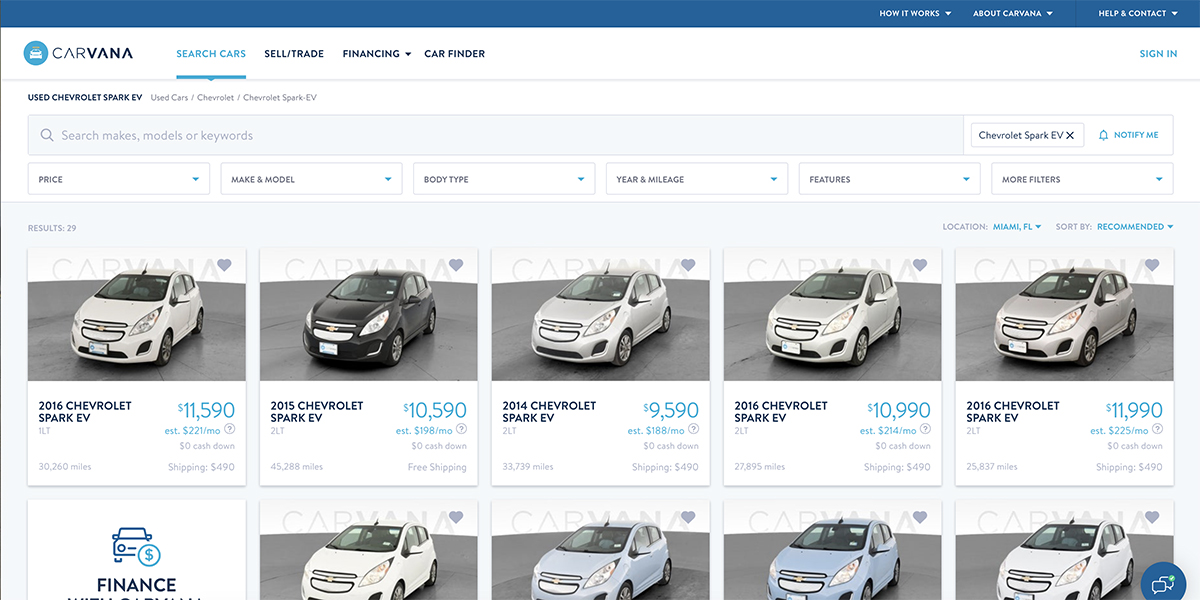Click the $10,990 price
1200x600 pixels.
point(900,410)
